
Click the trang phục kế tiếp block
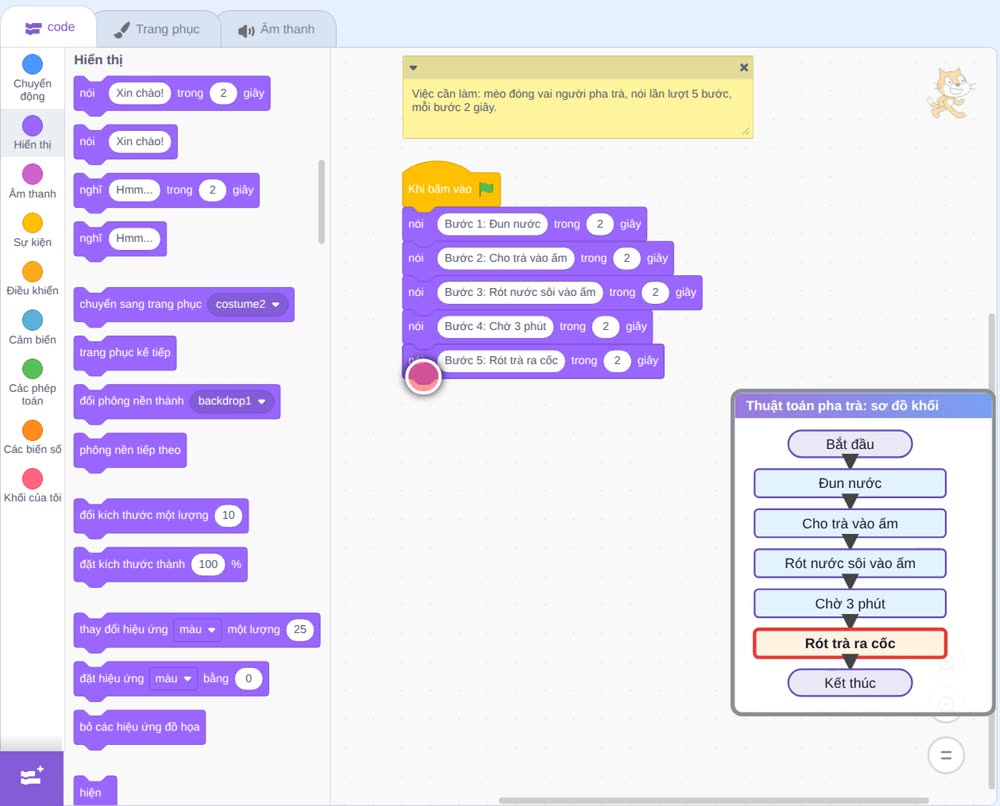(x=125, y=353)
